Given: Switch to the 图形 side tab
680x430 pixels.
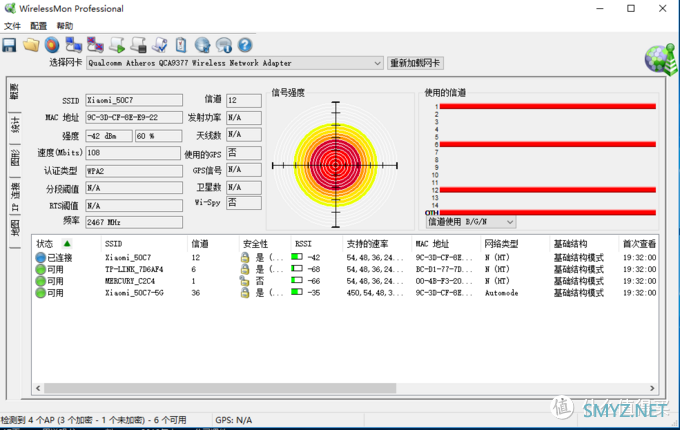Looking at the screenshot, I should (x=14, y=157).
